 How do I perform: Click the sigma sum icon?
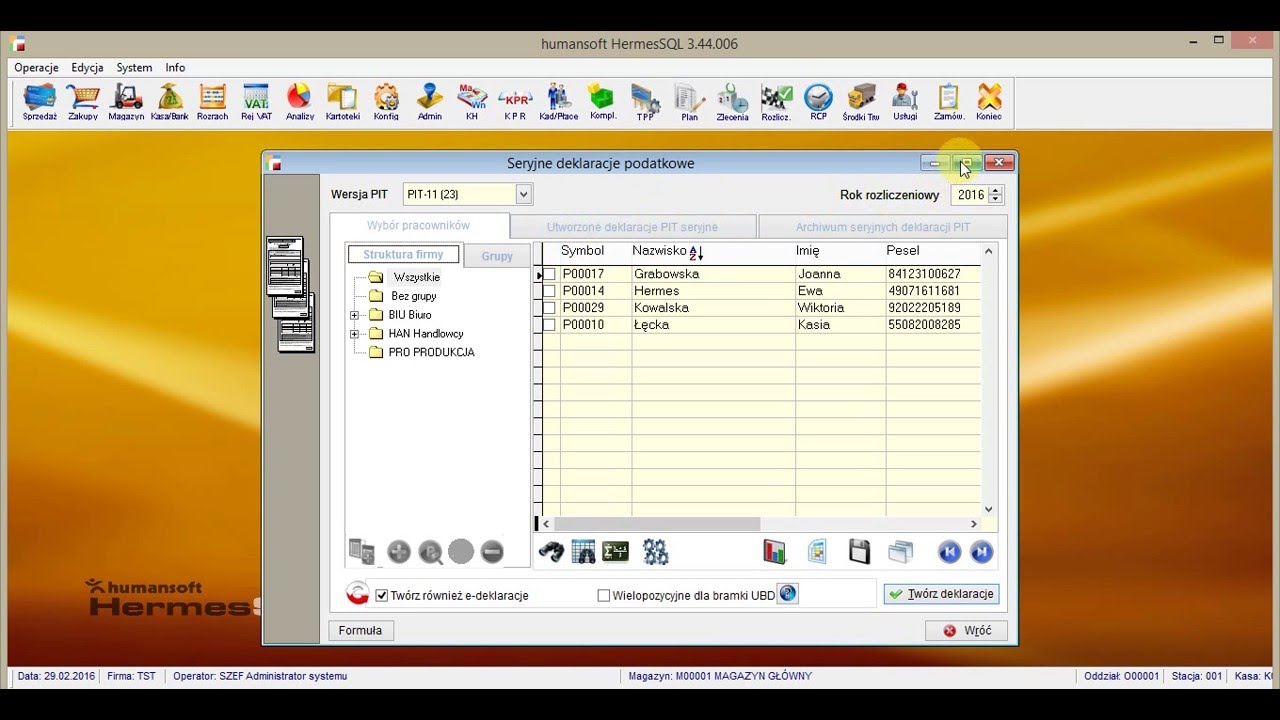pos(615,551)
